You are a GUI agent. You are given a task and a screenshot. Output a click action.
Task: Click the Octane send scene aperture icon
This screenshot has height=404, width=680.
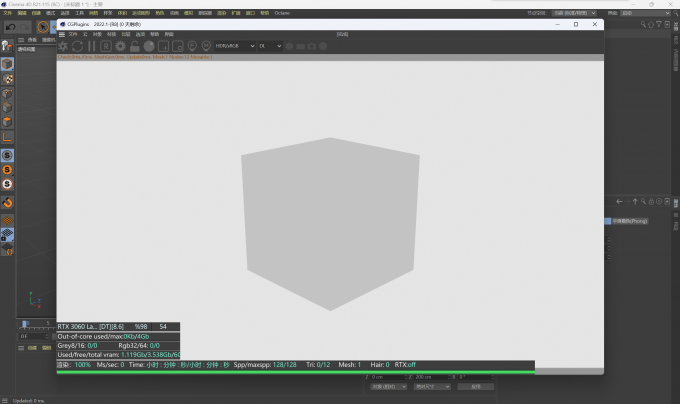[x=63, y=46]
